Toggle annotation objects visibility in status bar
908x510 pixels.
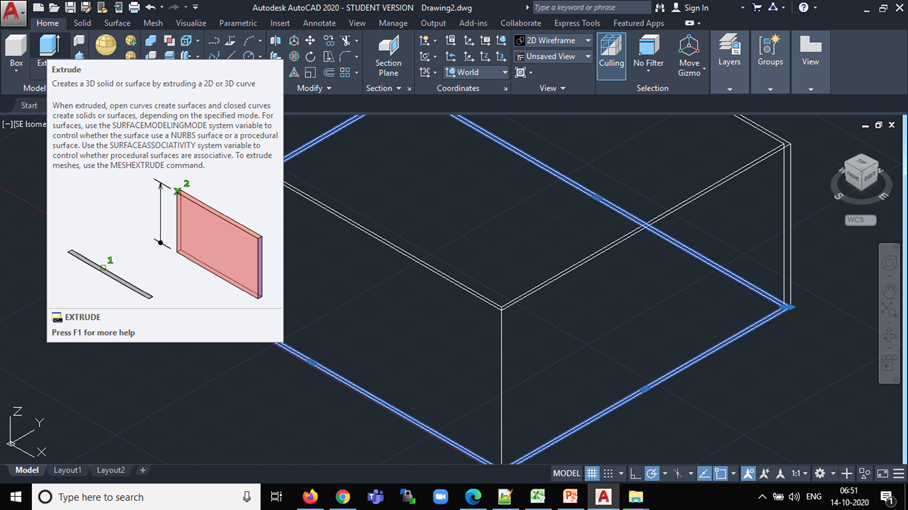748,473
